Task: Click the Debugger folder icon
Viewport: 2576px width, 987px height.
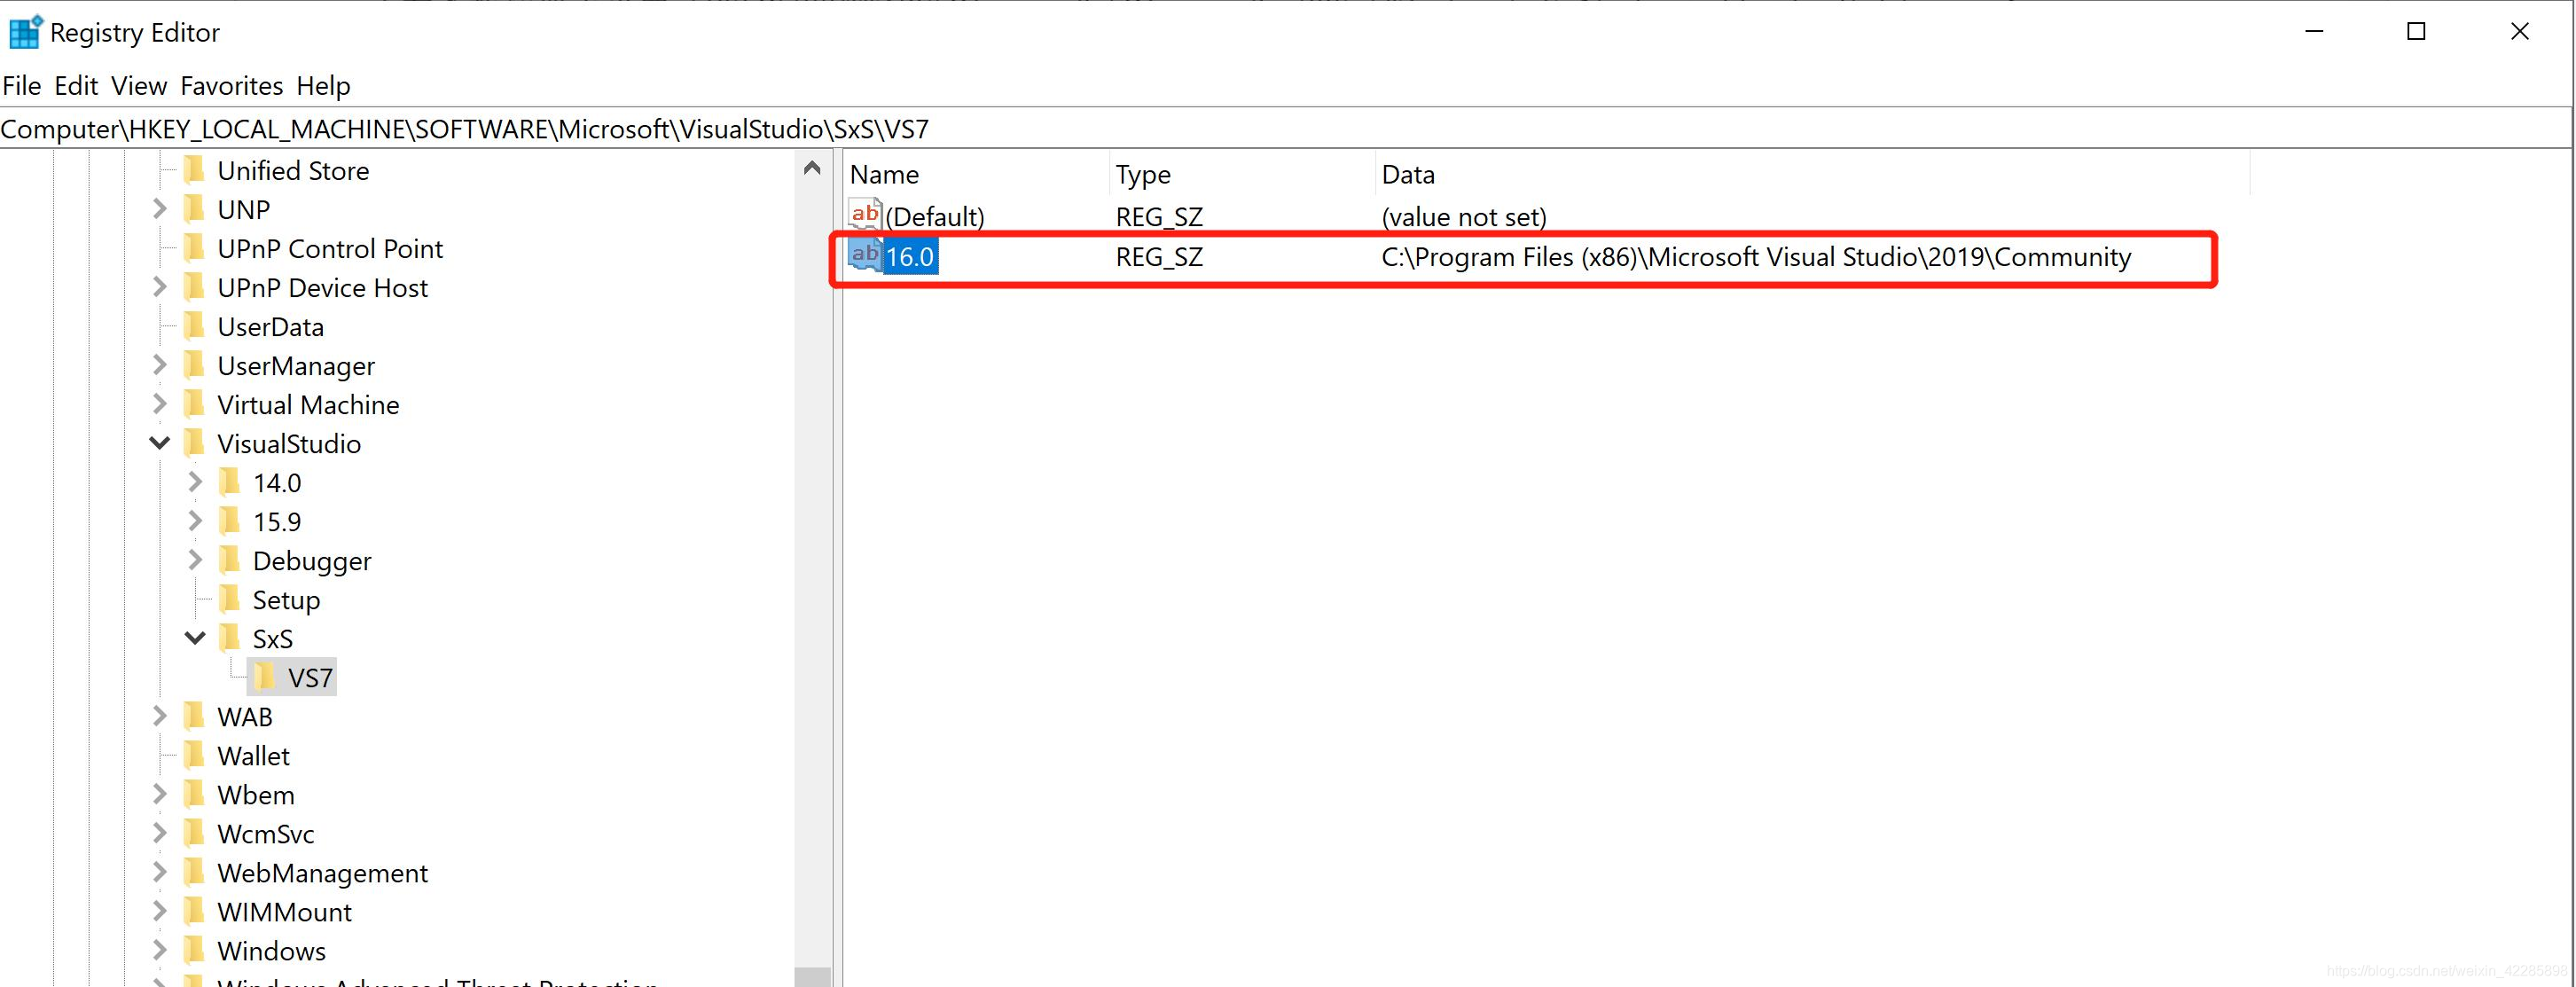Action: (230, 560)
